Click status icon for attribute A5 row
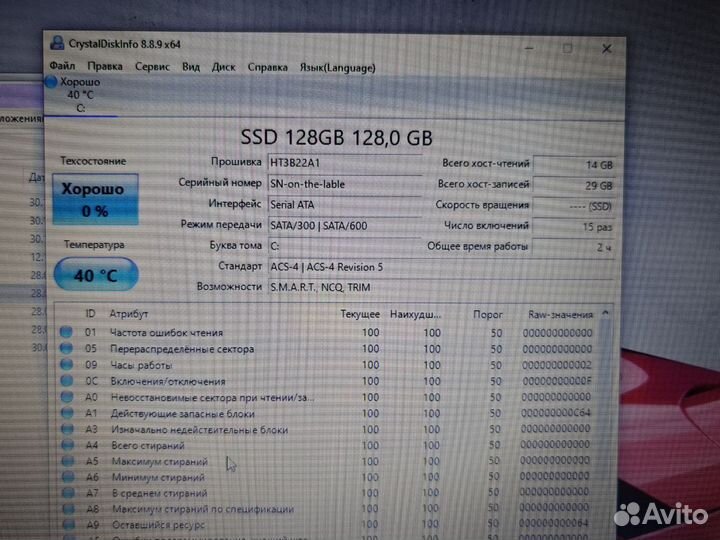 click(68, 461)
